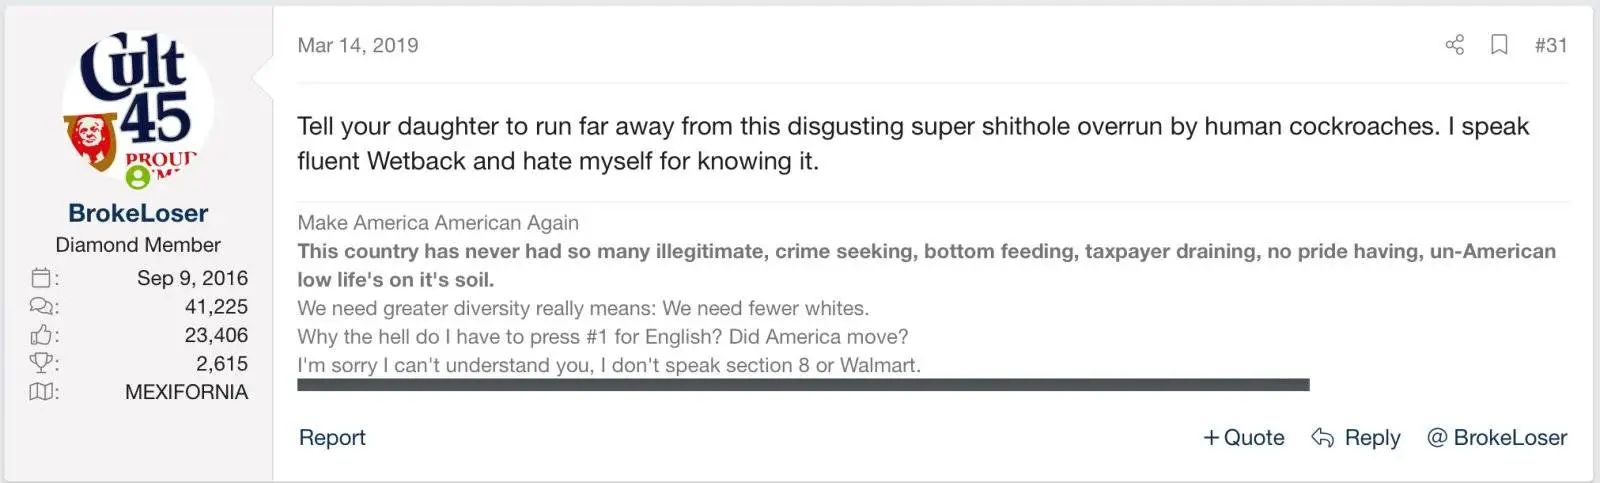Open the 41,225 messages count
Image resolution: width=1600 pixels, height=483 pixels.
coord(216,307)
